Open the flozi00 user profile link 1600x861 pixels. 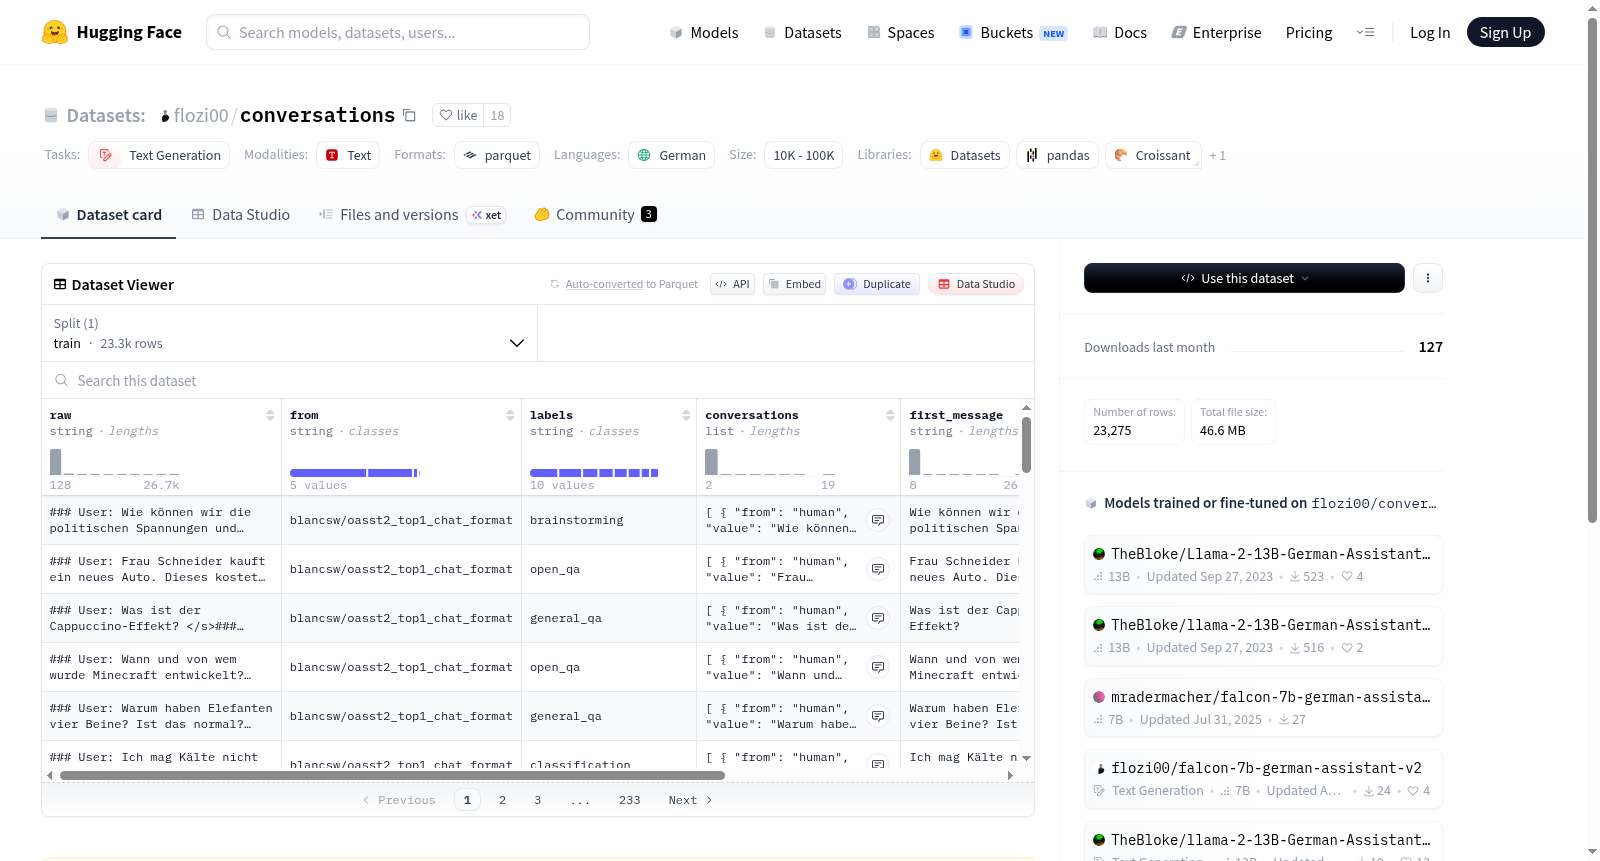(x=201, y=115)
